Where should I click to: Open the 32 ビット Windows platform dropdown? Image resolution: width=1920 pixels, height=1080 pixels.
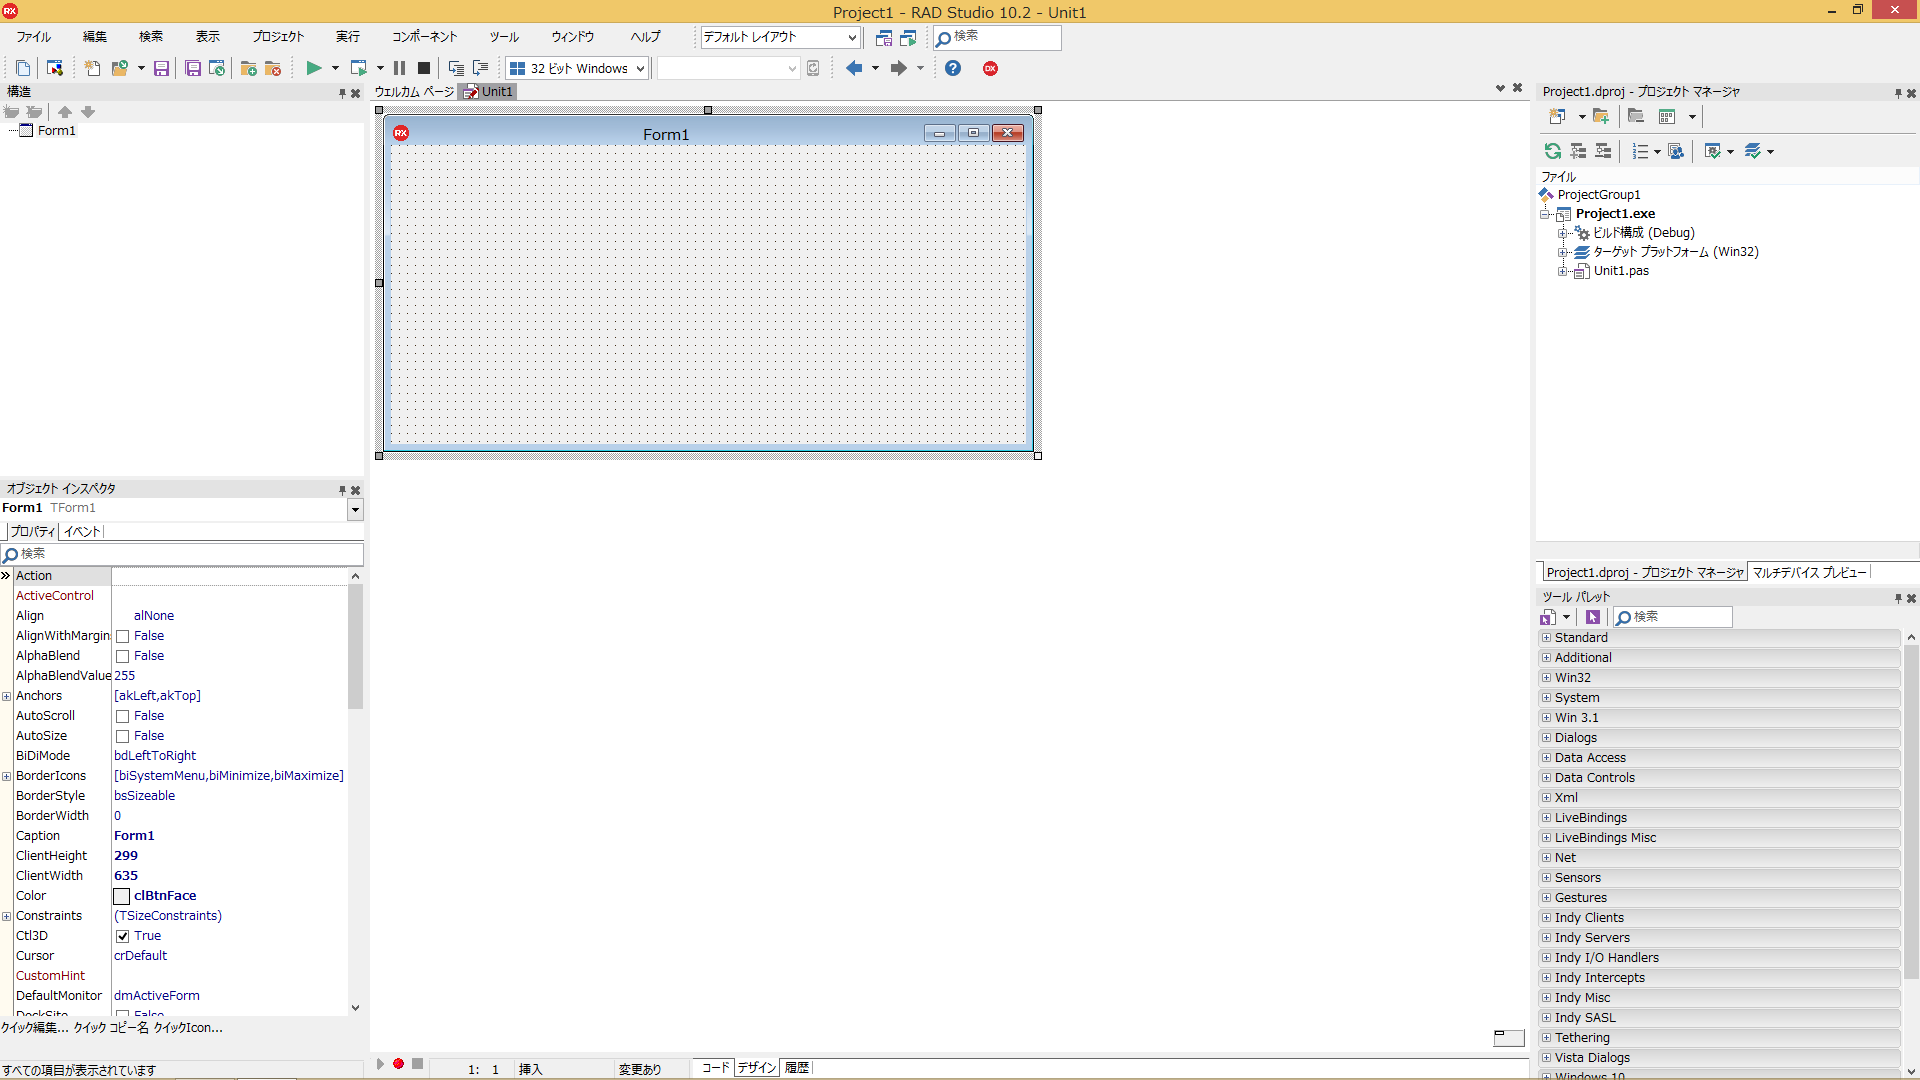(x=641, y=68)
